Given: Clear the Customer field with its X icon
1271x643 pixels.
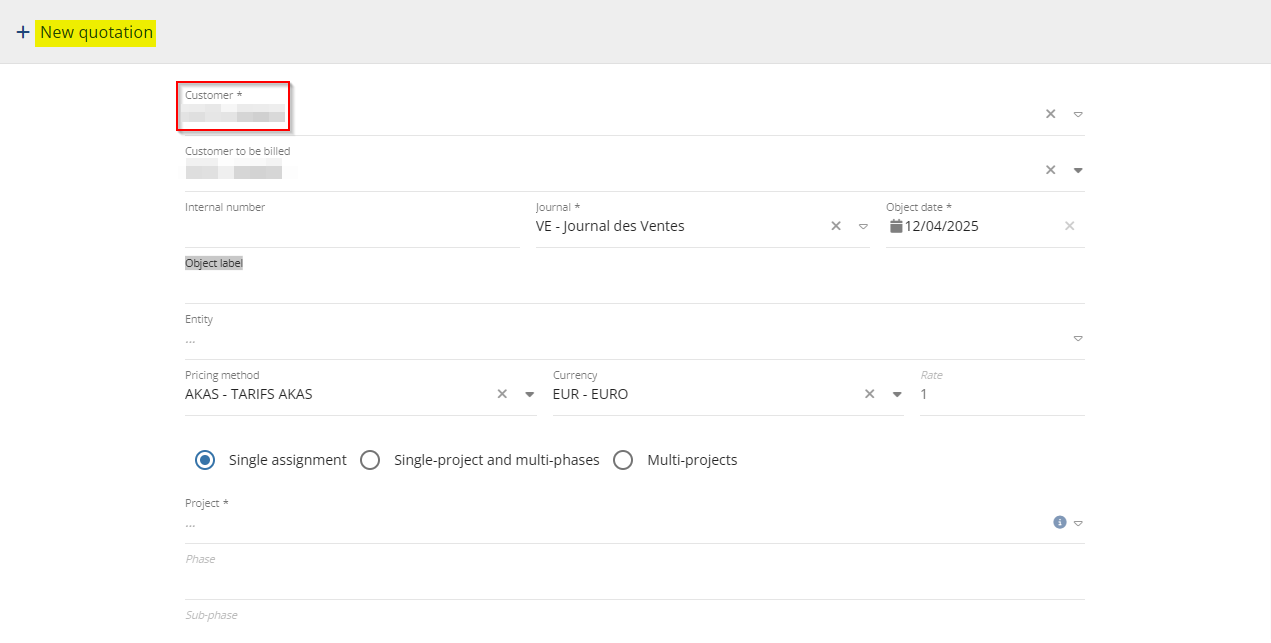Looking at the screenshot, I should point(1050,114).
